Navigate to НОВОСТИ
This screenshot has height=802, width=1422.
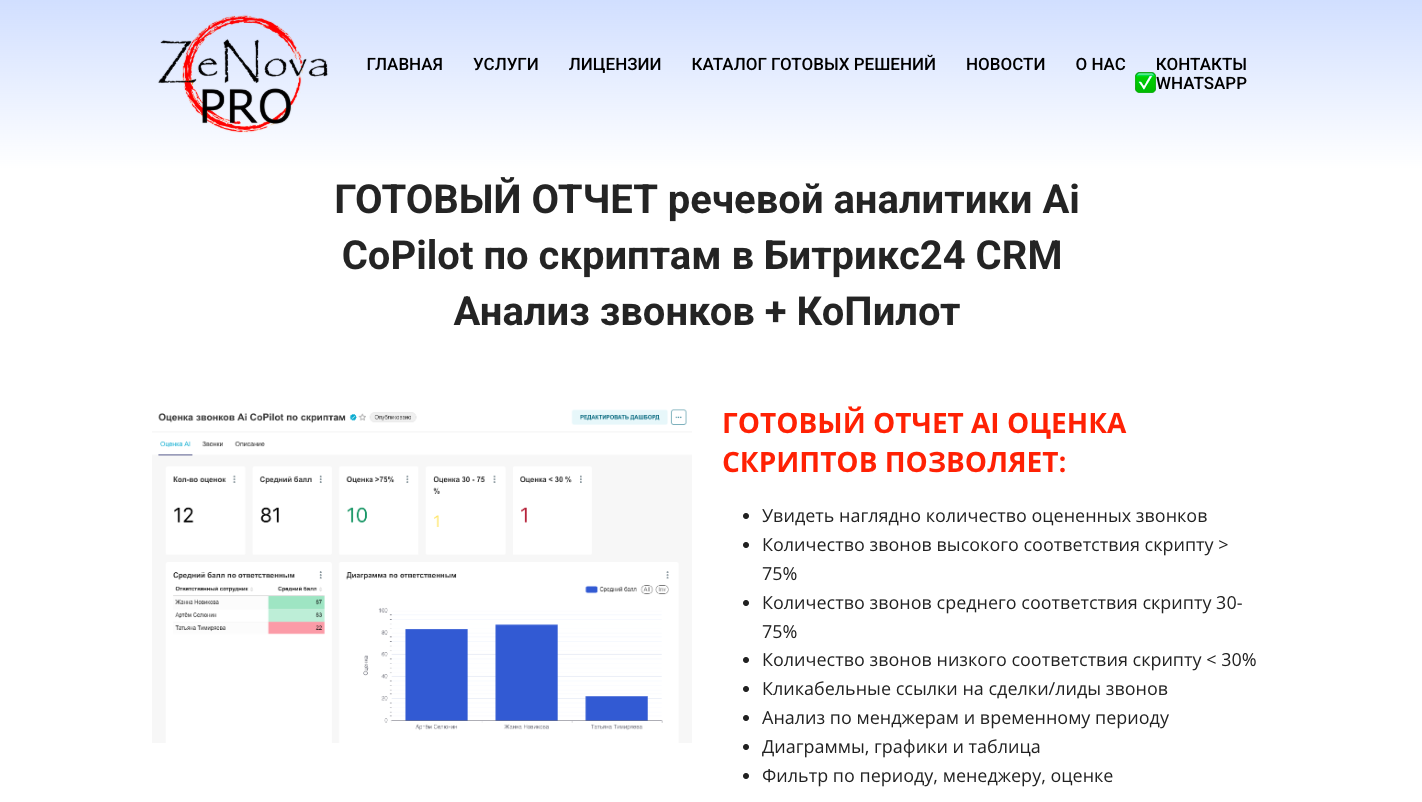[1005, 64]
